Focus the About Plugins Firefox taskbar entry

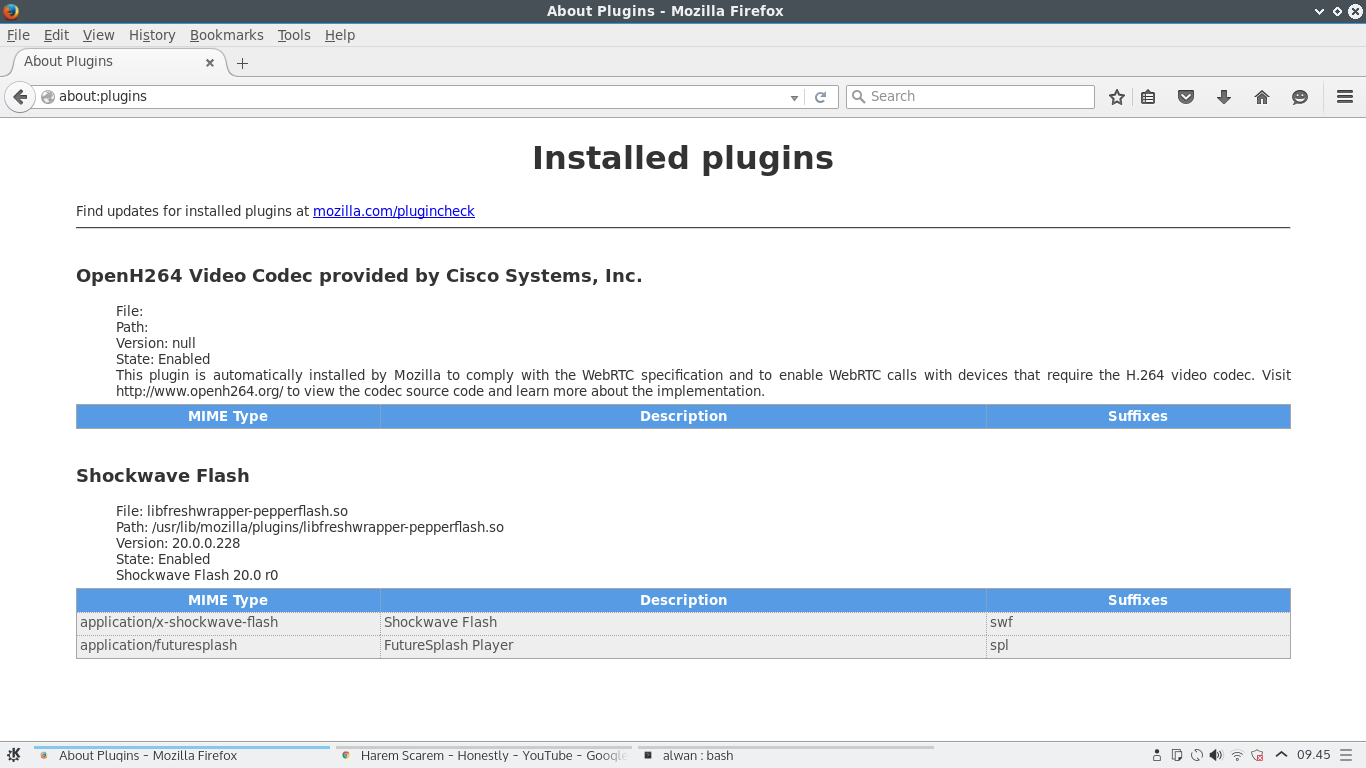[182, 756]
